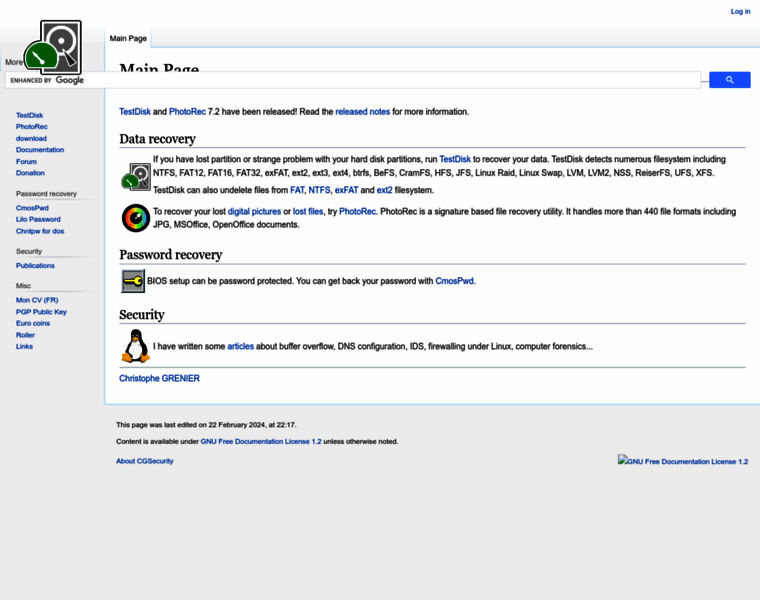Click the Tux penguin icon under Security
The image size is (760, 600).
click(136, 346)
